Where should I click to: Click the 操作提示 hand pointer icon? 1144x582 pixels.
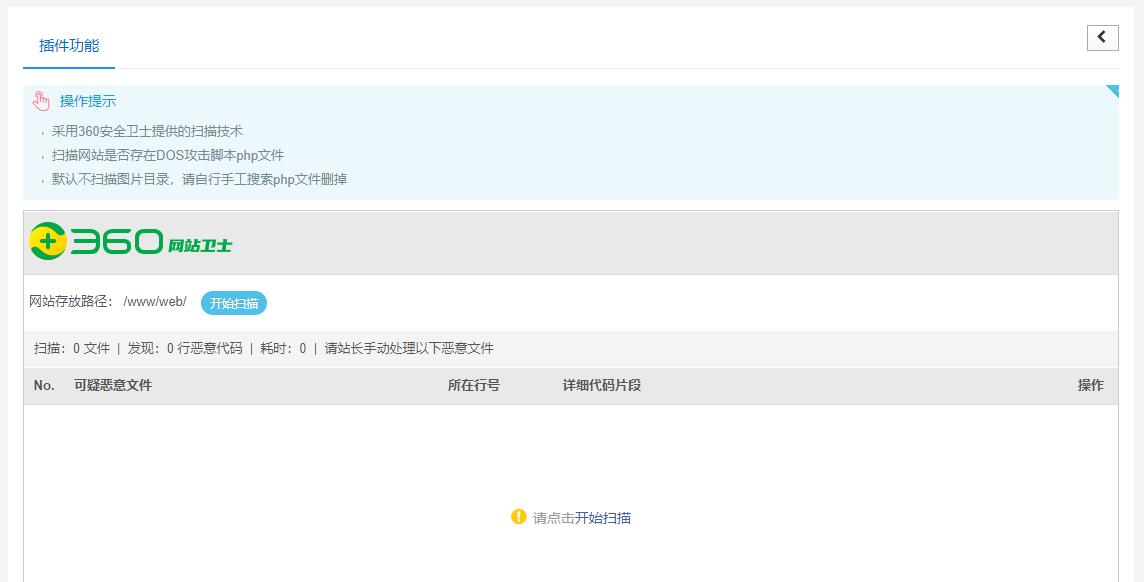pyautogui.click(x=41, y=101)
